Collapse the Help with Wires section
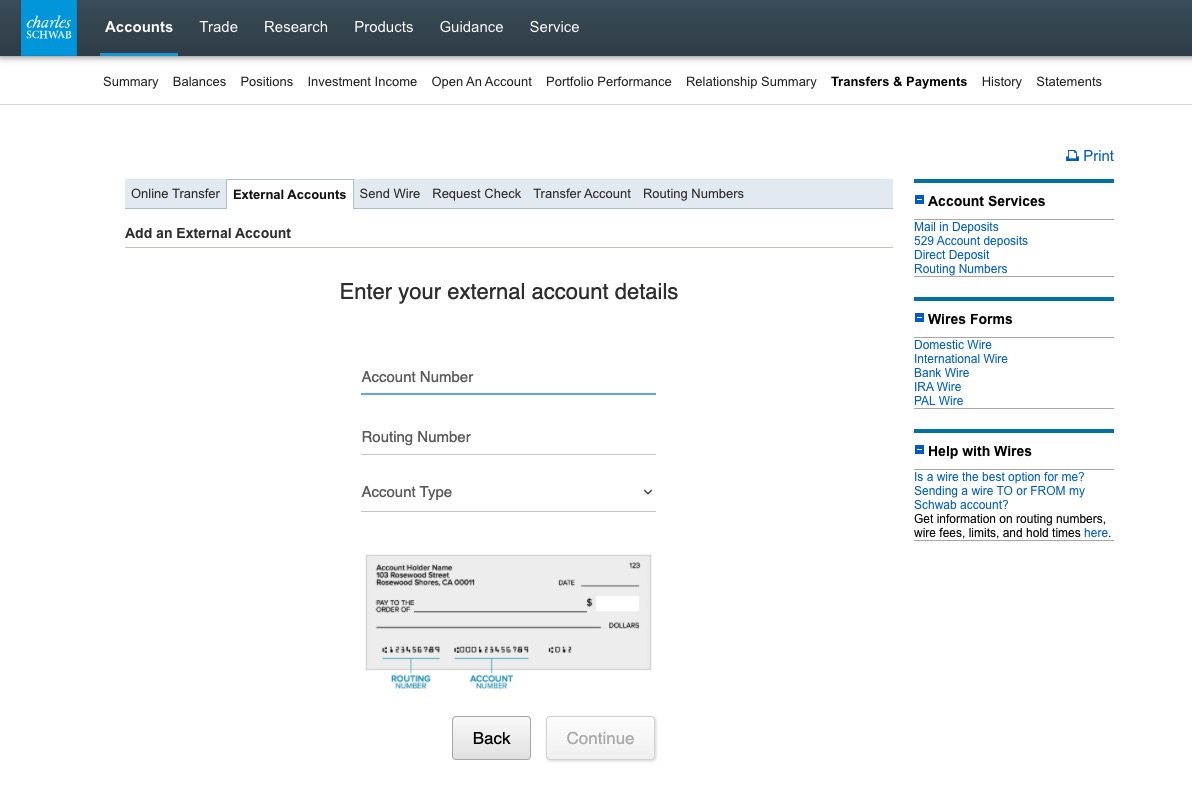1192x795 pixels. 920,450
